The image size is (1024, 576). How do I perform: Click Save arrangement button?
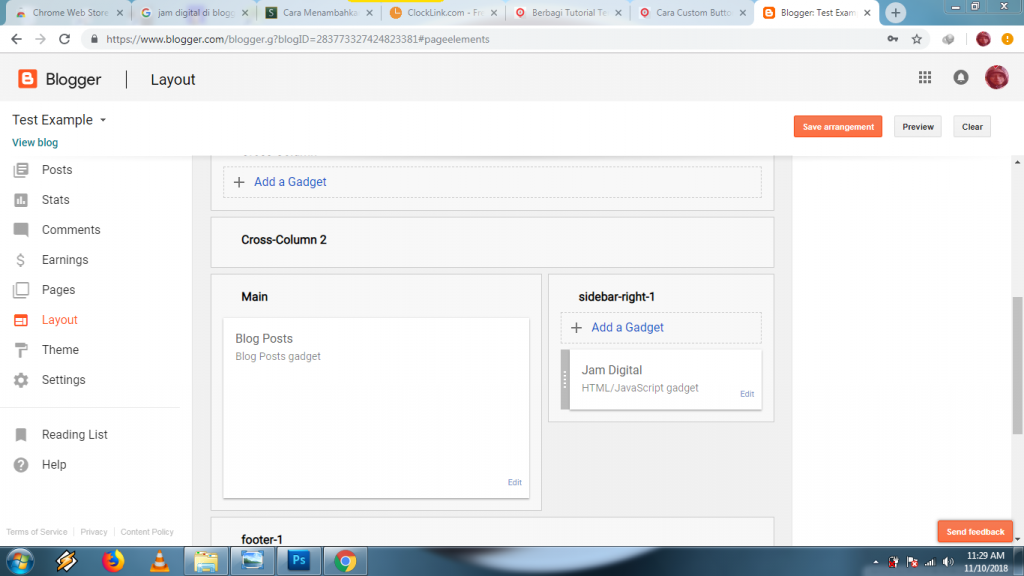(838, 127)
